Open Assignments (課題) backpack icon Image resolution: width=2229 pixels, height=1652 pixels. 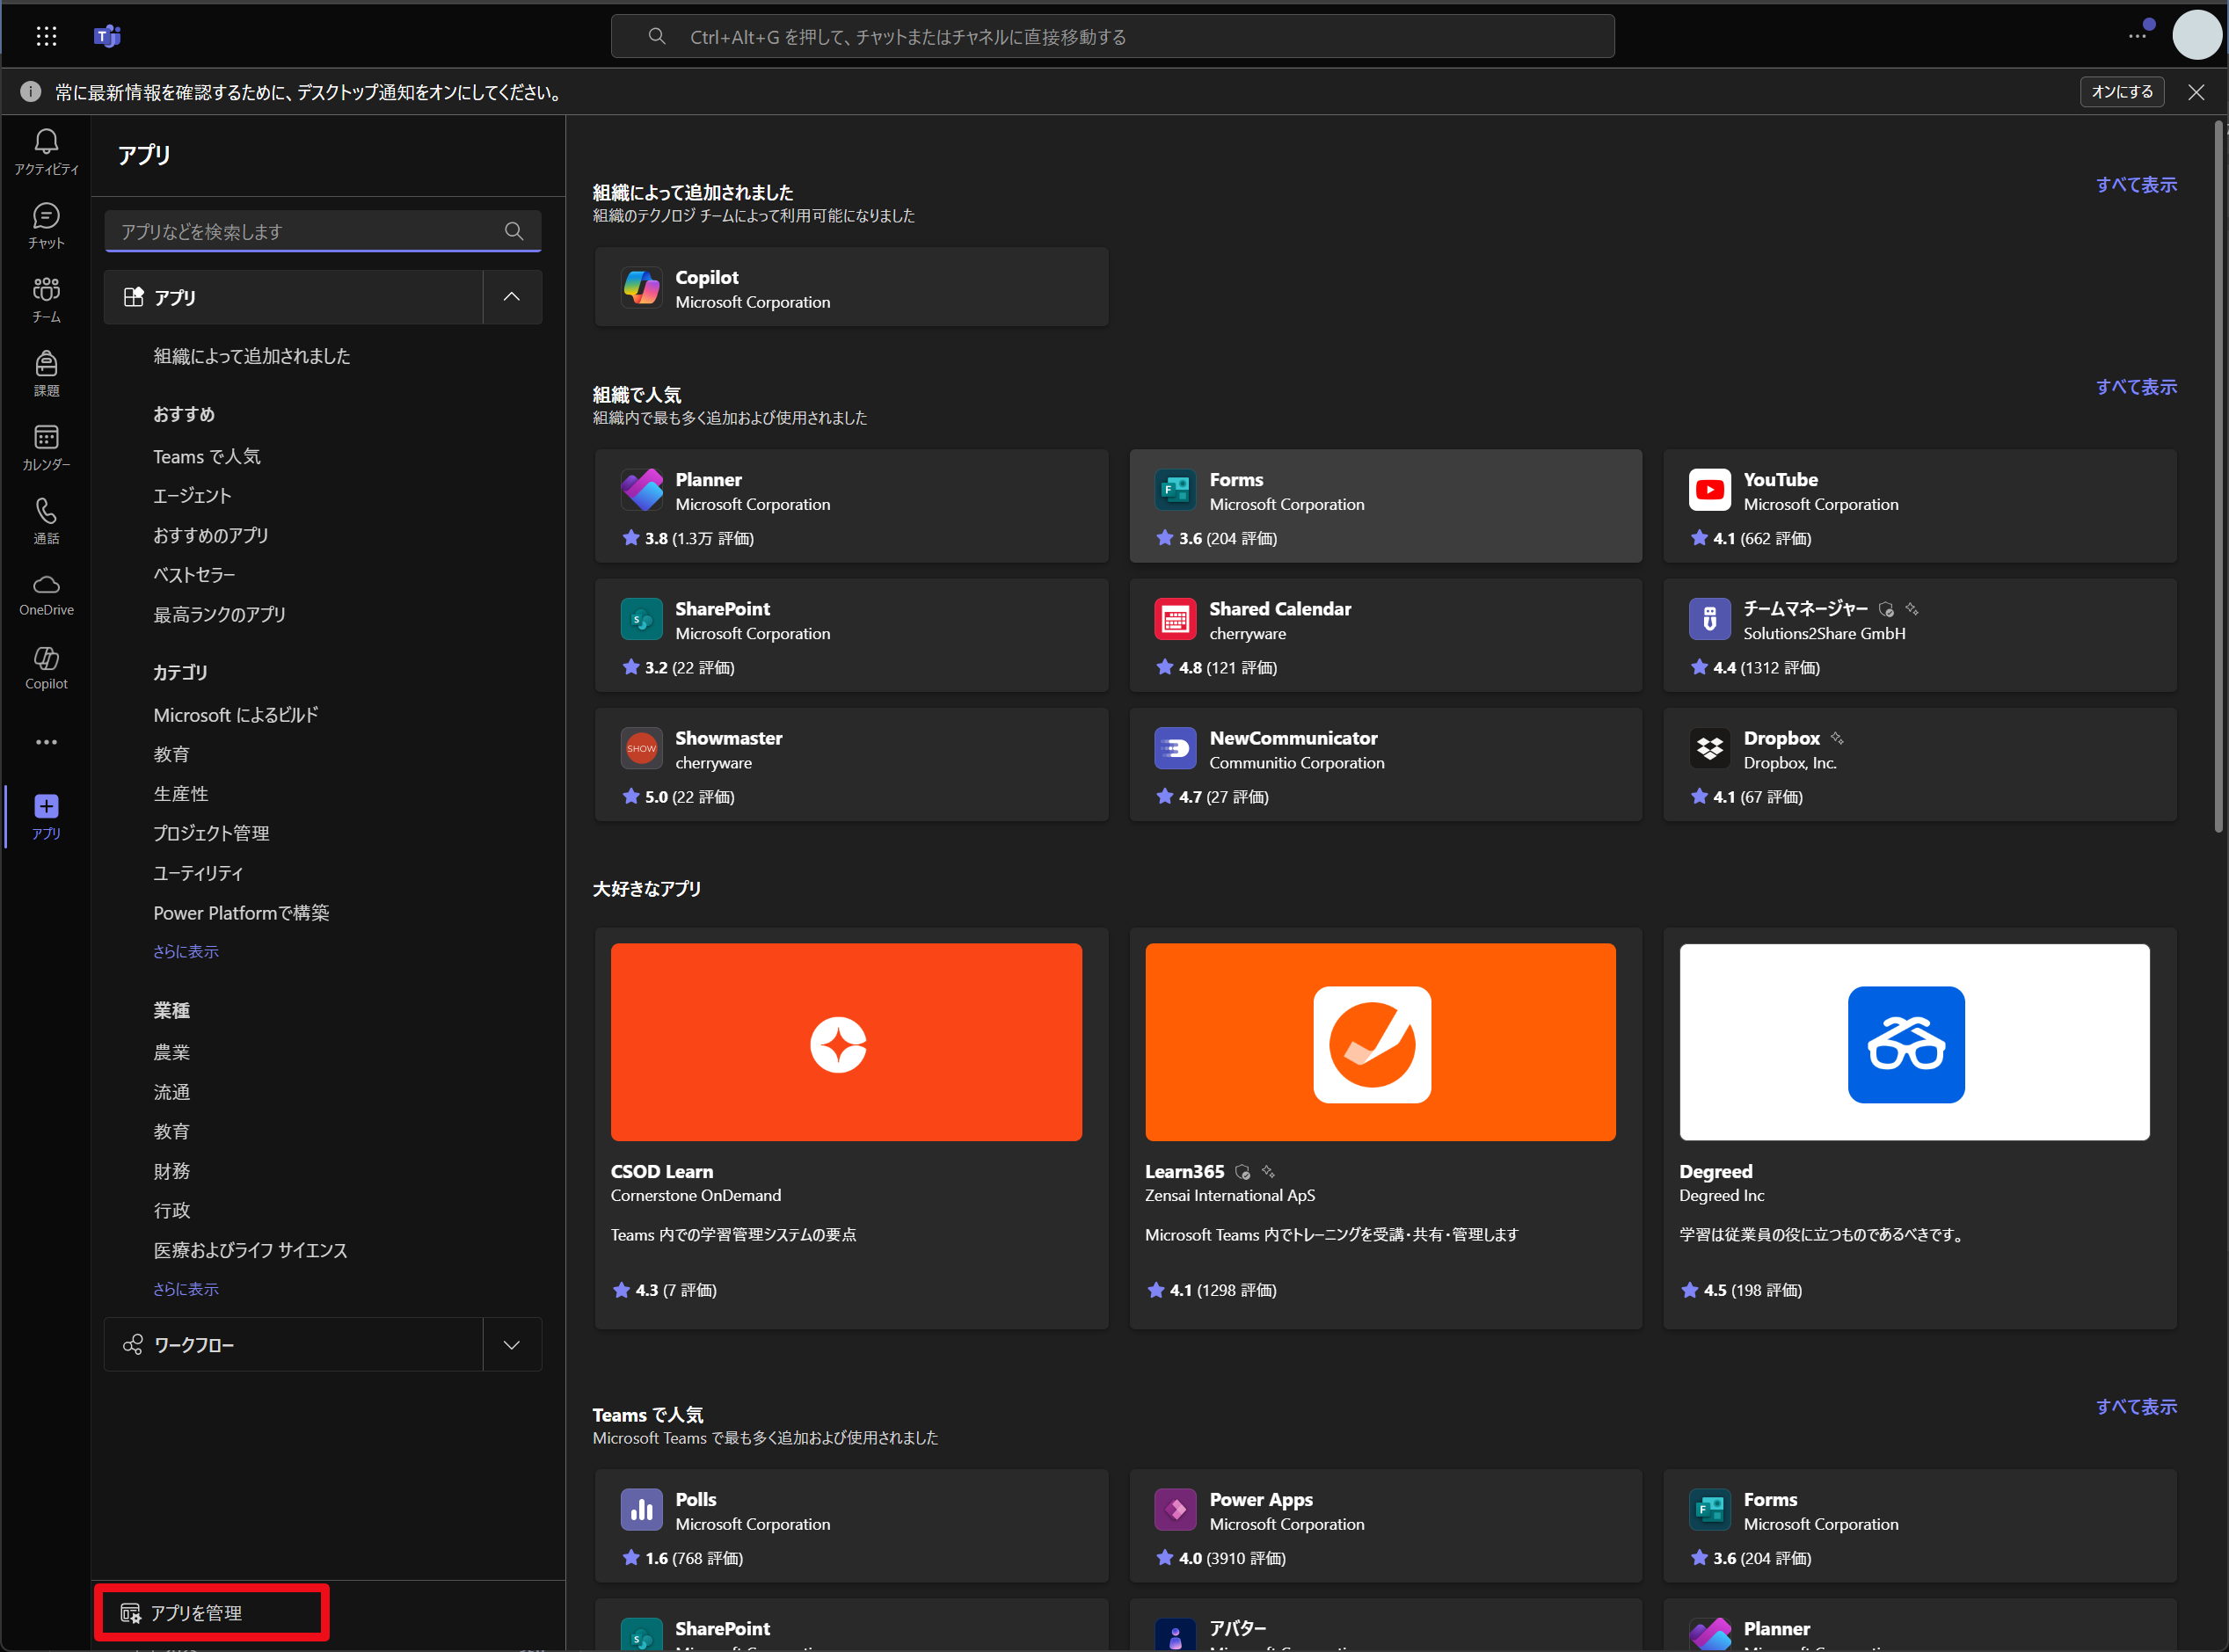pyautogui.click(x=46, y=374)
